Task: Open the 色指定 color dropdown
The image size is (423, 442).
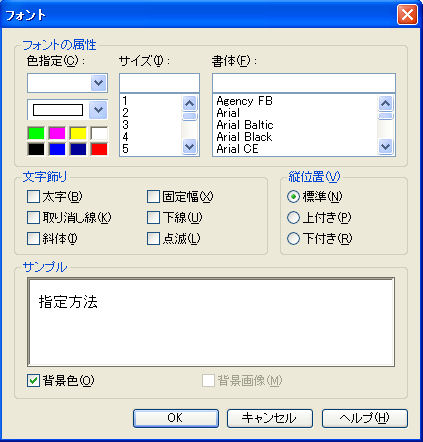Action: [99, 83]
